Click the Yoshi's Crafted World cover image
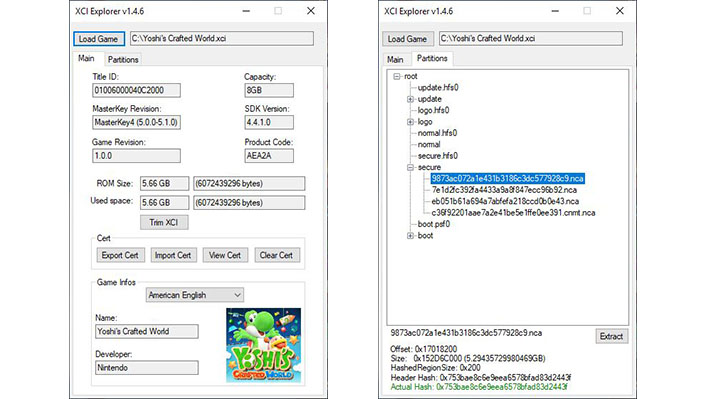Image resolution: width=710 pixels, height=399 pixels. click(x=264, y=346)
